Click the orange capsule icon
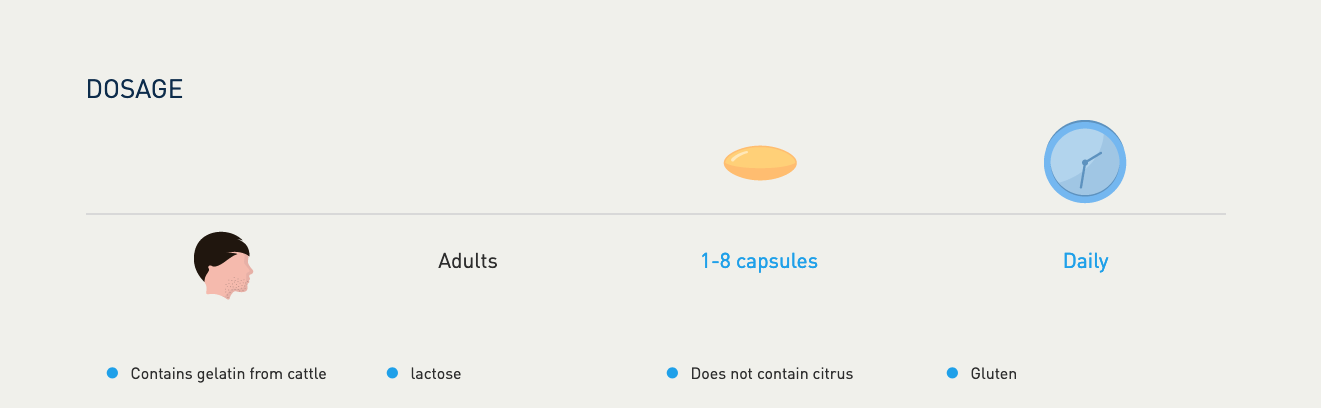The width and height of the screenshot is (1321, 408). tap(760, 163)
